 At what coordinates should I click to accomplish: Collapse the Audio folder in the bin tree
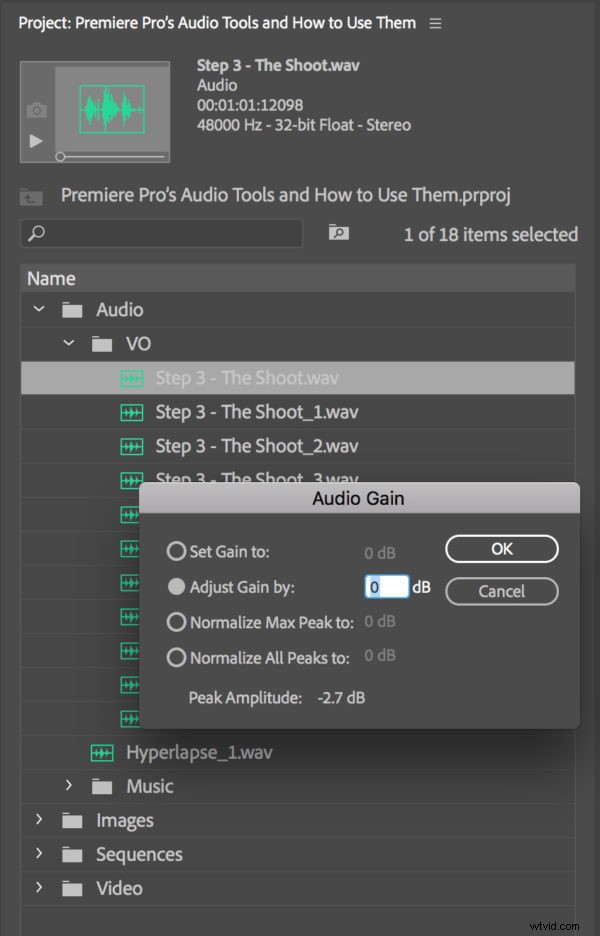tap(39, 309)
